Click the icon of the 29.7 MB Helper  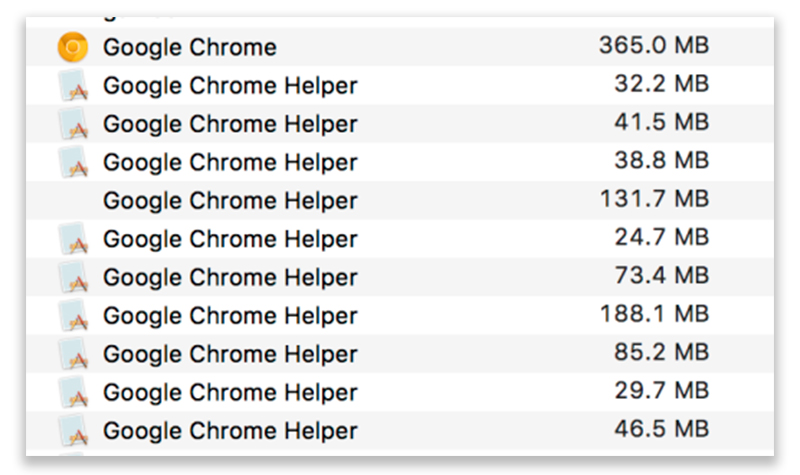click(x=73, y=392)
